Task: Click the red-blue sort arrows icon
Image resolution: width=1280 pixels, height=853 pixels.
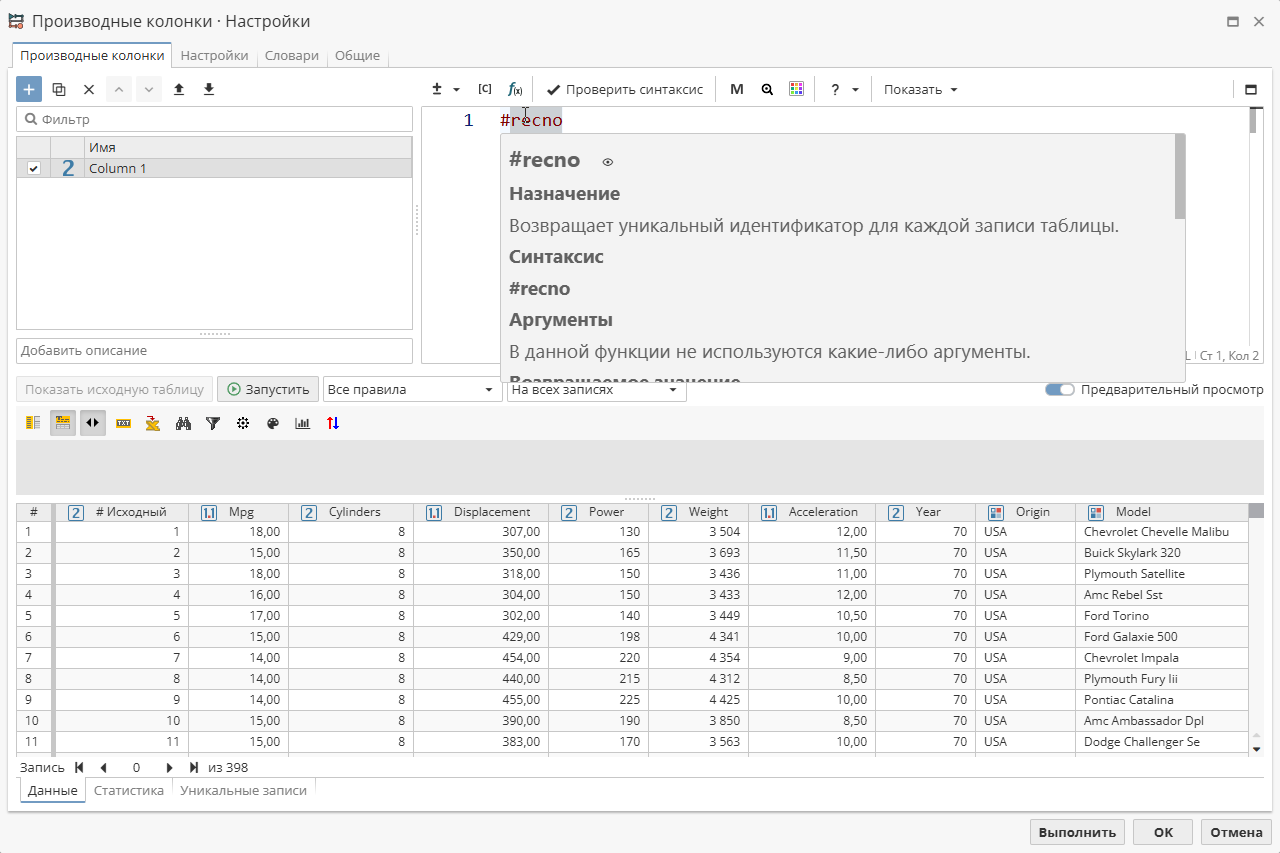Action: (x=333, y=423)
